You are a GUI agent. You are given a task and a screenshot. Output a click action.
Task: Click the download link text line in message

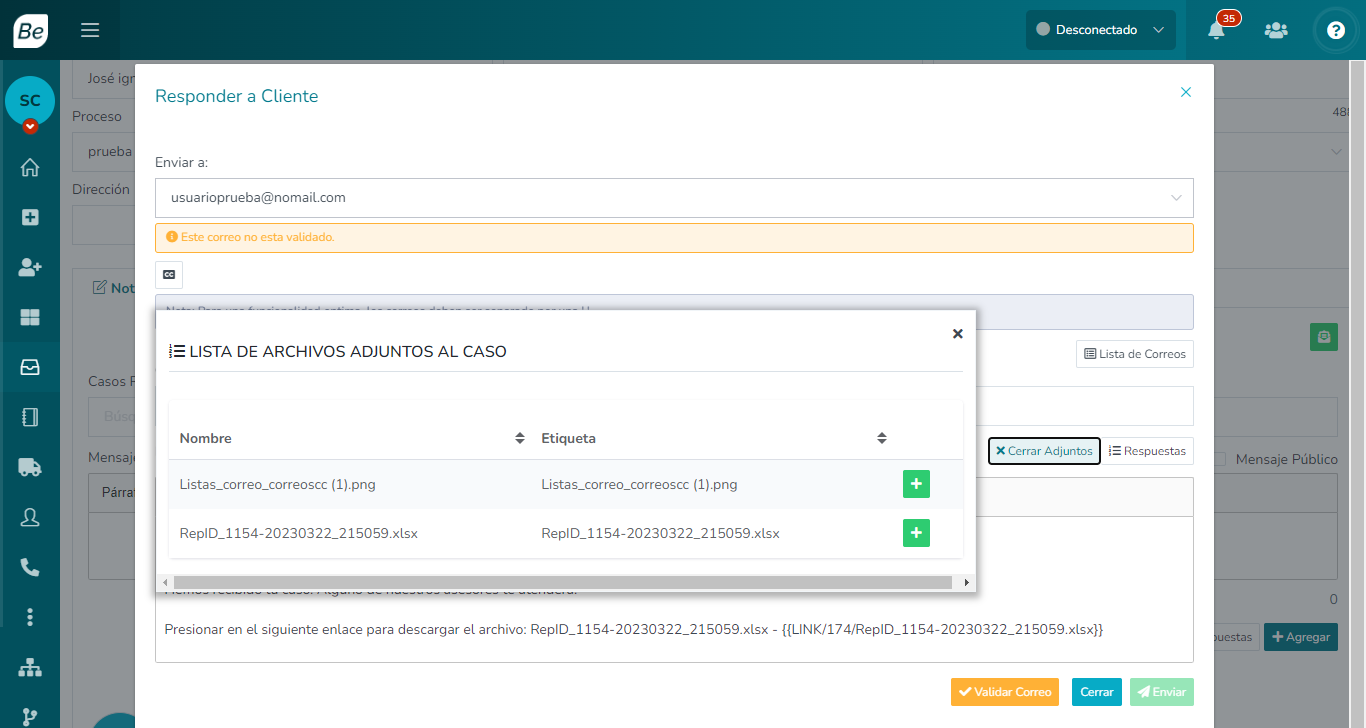coord(633,629)
